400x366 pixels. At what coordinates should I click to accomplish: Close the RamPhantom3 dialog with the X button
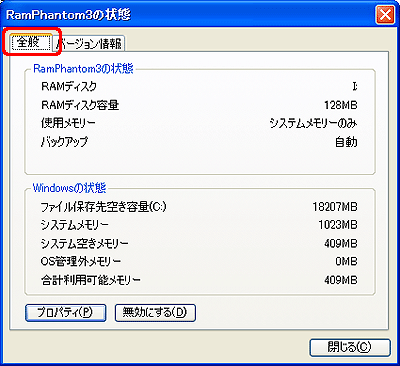click(x=385, y=15)
